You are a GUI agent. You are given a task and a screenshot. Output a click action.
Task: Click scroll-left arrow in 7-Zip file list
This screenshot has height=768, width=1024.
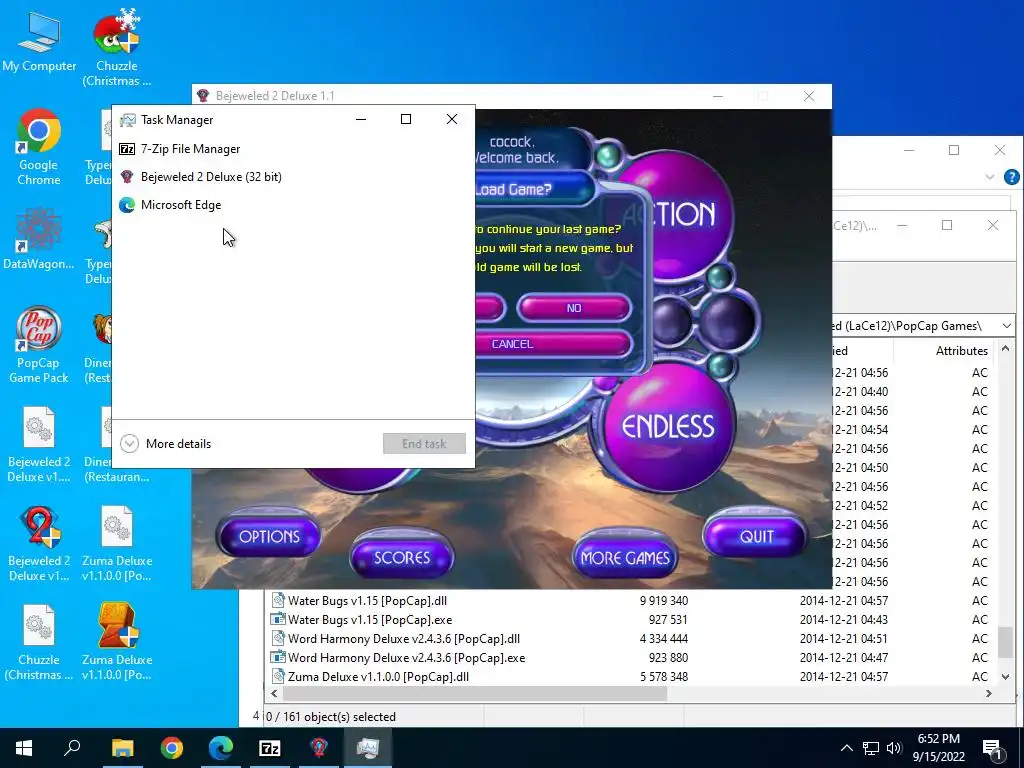pyautogui.click(x=274, y=694)
